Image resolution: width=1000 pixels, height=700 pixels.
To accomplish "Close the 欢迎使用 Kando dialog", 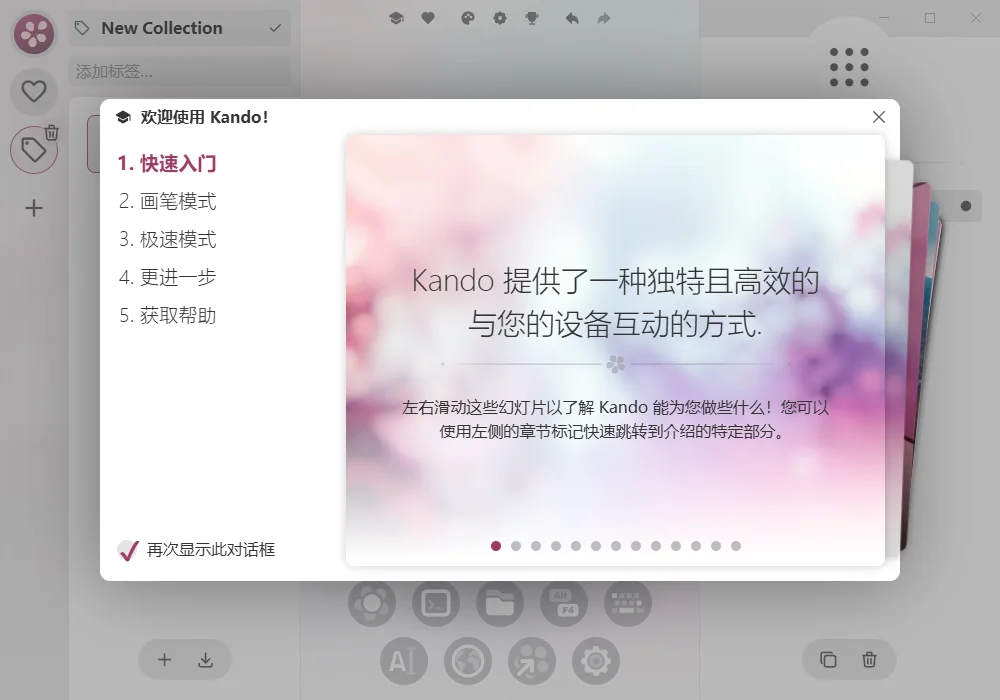I will [x=879, y=117].
